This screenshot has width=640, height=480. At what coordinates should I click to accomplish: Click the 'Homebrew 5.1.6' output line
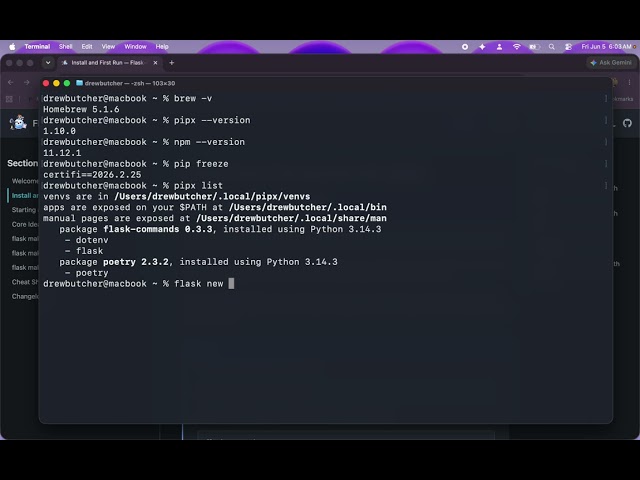coord(81,109)
